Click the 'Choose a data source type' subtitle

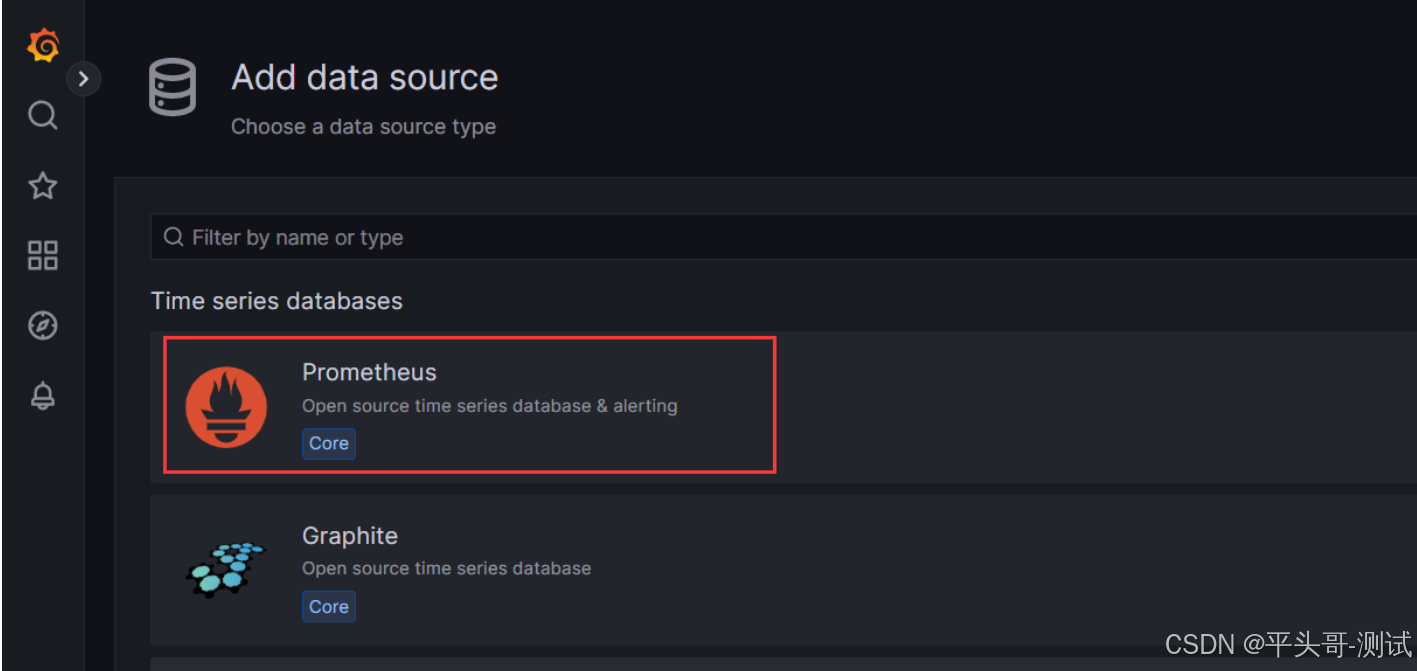point(363,127)
